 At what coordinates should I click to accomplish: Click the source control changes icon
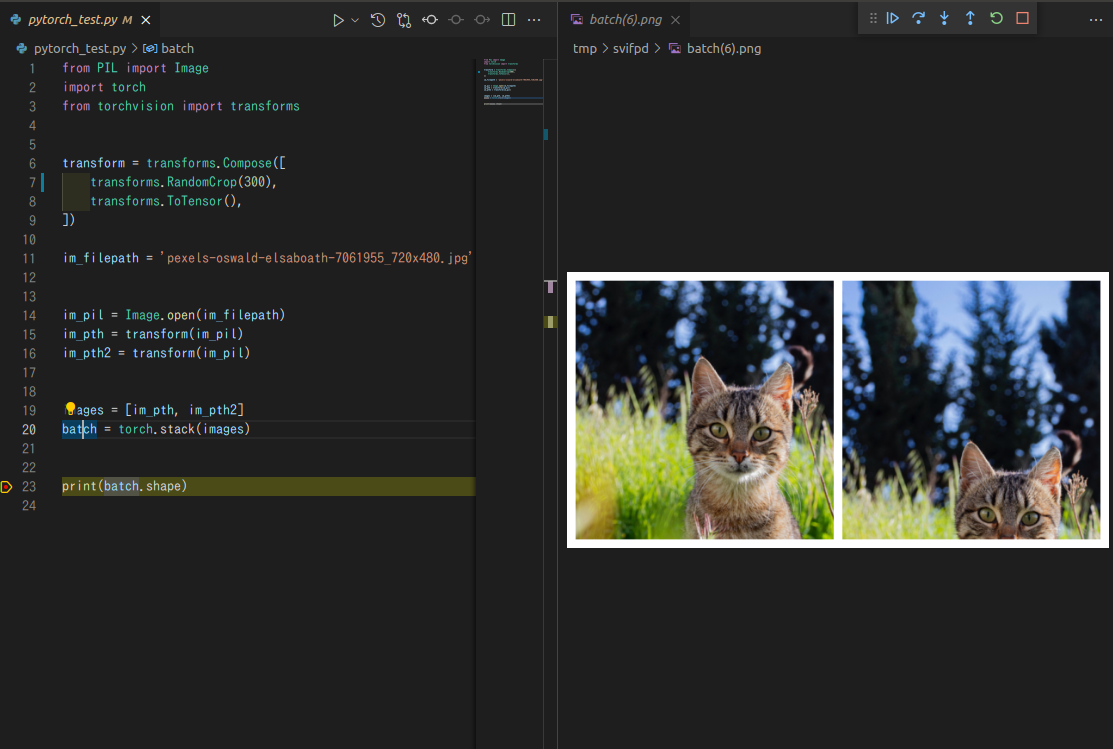coord(404,20)
